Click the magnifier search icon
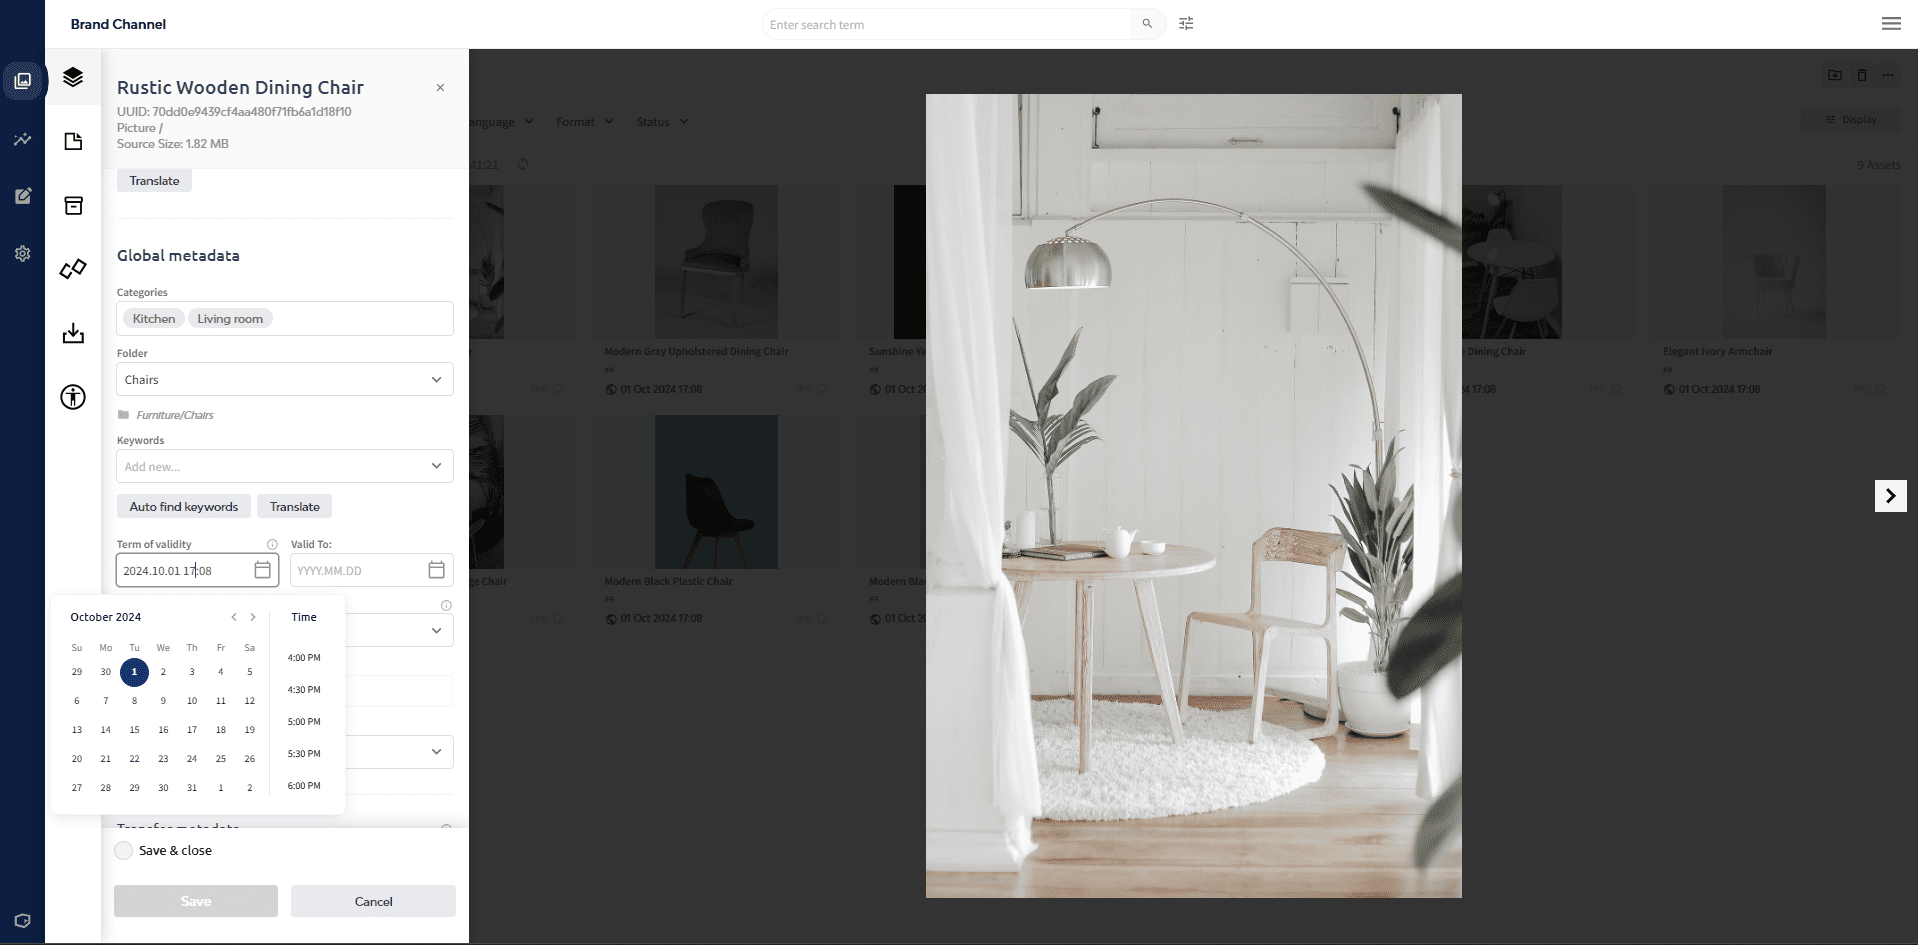 (x=1147, y=24)
